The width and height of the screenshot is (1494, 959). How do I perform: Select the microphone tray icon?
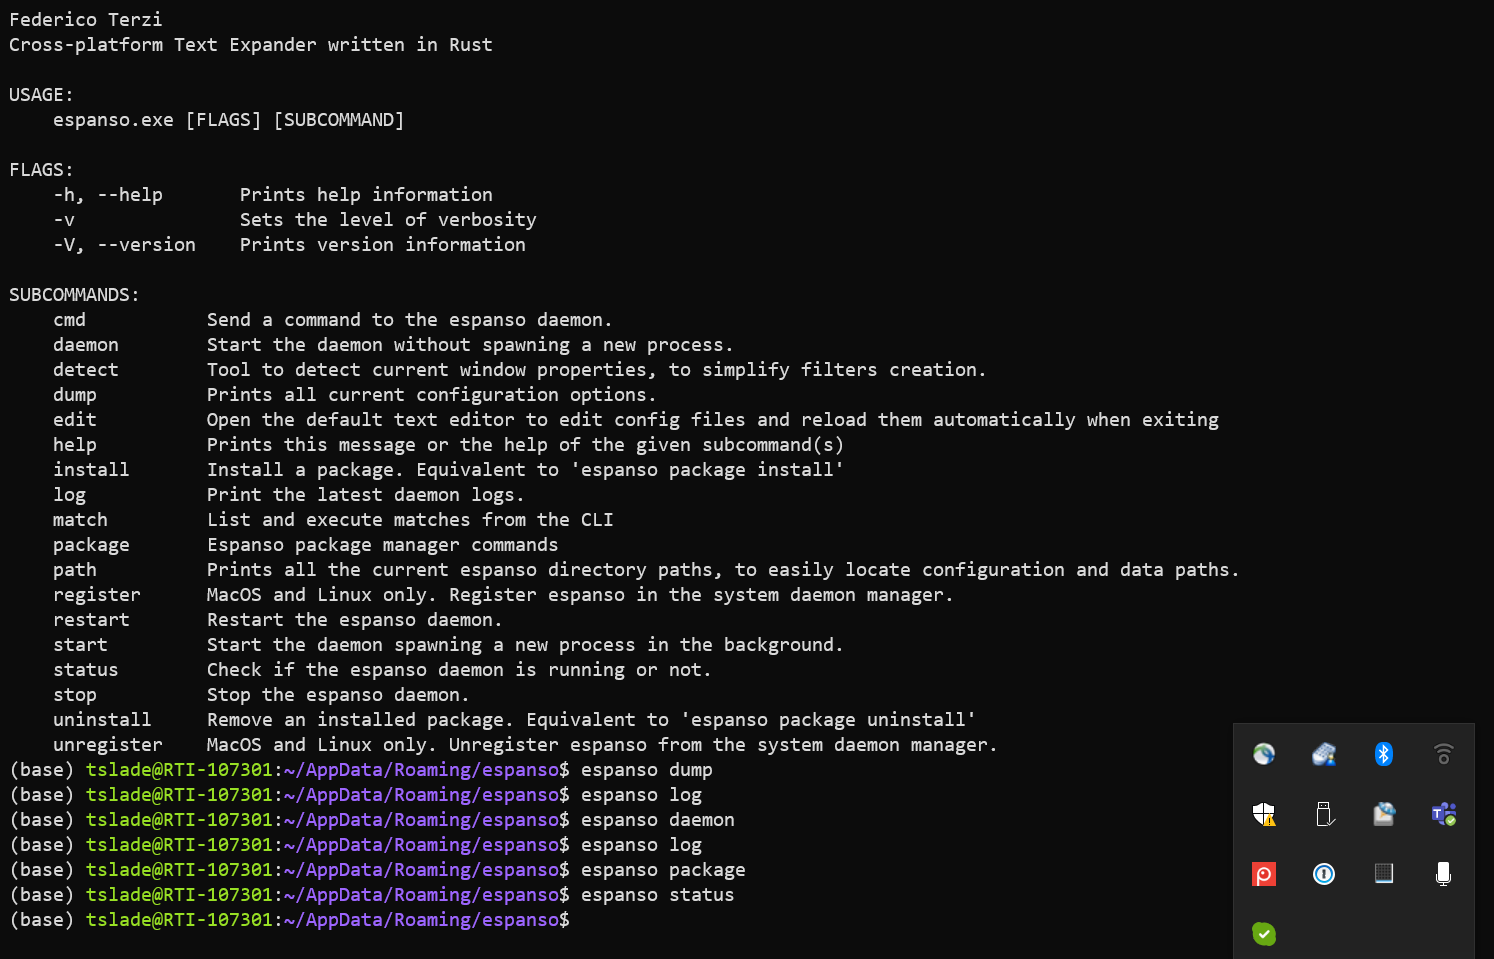[x=1444, y=874]
